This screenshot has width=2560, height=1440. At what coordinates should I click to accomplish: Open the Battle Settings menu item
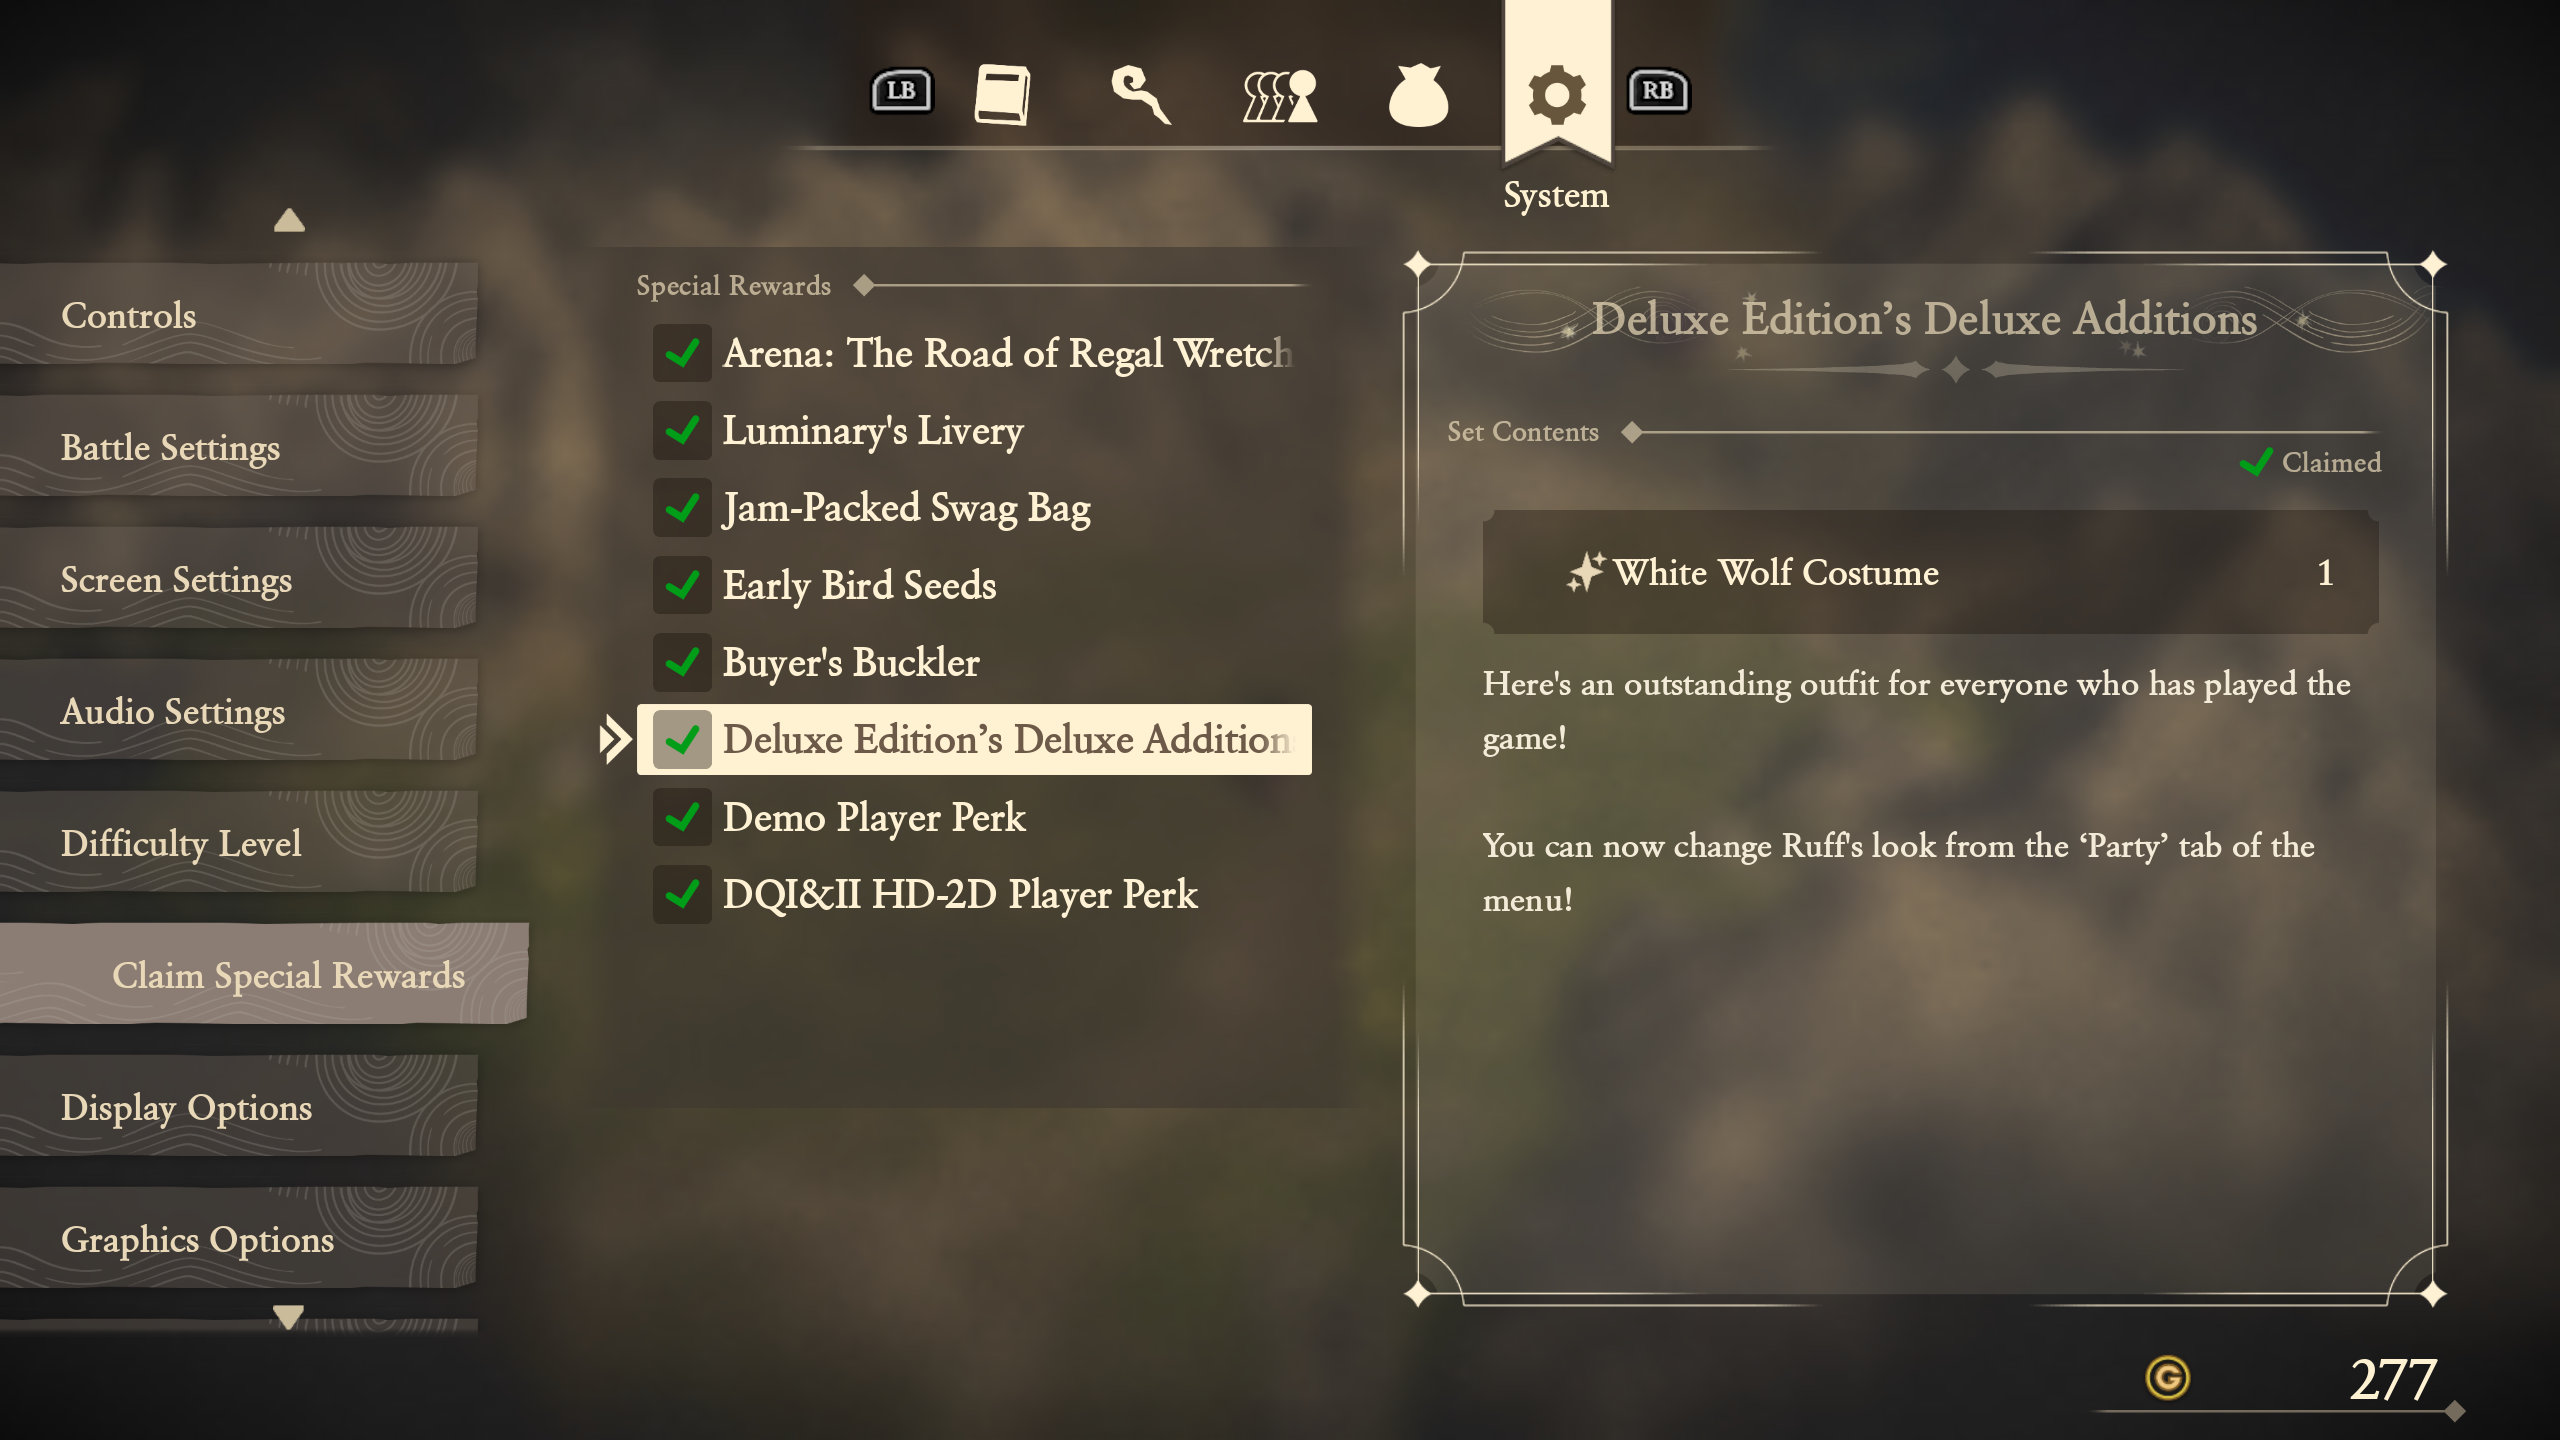pyautogui.click(x=238, y=447)
